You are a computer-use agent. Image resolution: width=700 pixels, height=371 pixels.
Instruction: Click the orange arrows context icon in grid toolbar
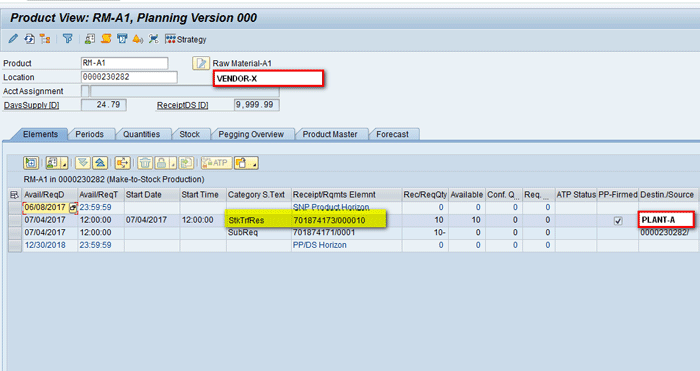pos(122,163)
